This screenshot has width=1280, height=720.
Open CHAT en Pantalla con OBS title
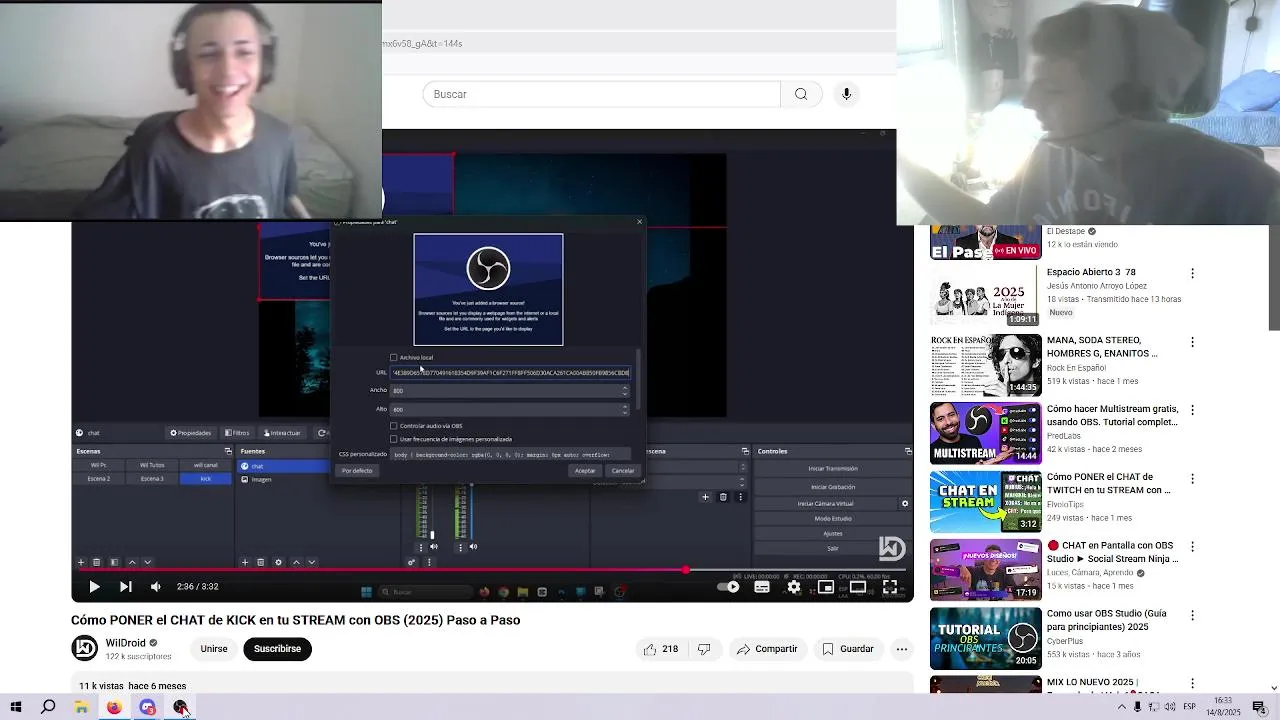pos(1110,552)
